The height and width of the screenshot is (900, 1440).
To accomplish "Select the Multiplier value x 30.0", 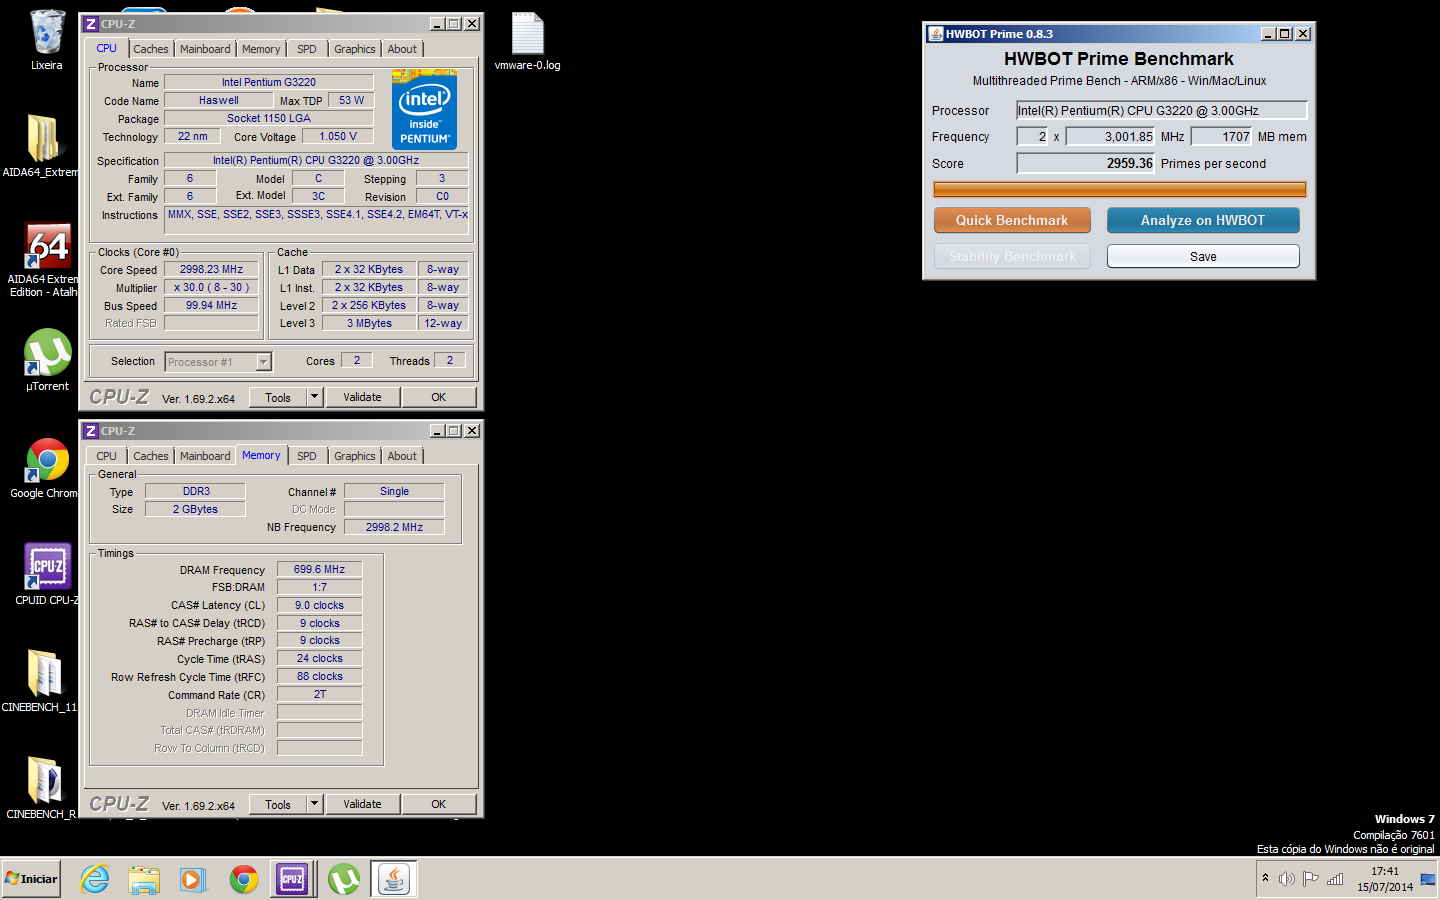I will pyautogui.click(x=211, y=287).
